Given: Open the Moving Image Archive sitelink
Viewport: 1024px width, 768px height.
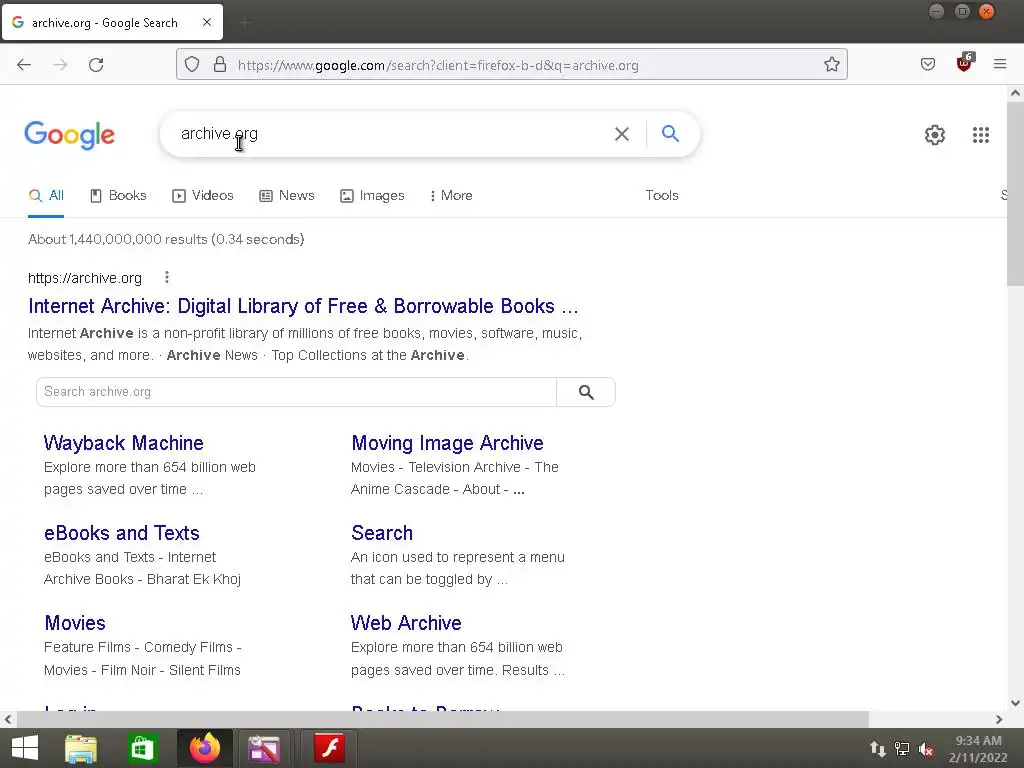Looking at the screenshot, I should tap(447, 443).
